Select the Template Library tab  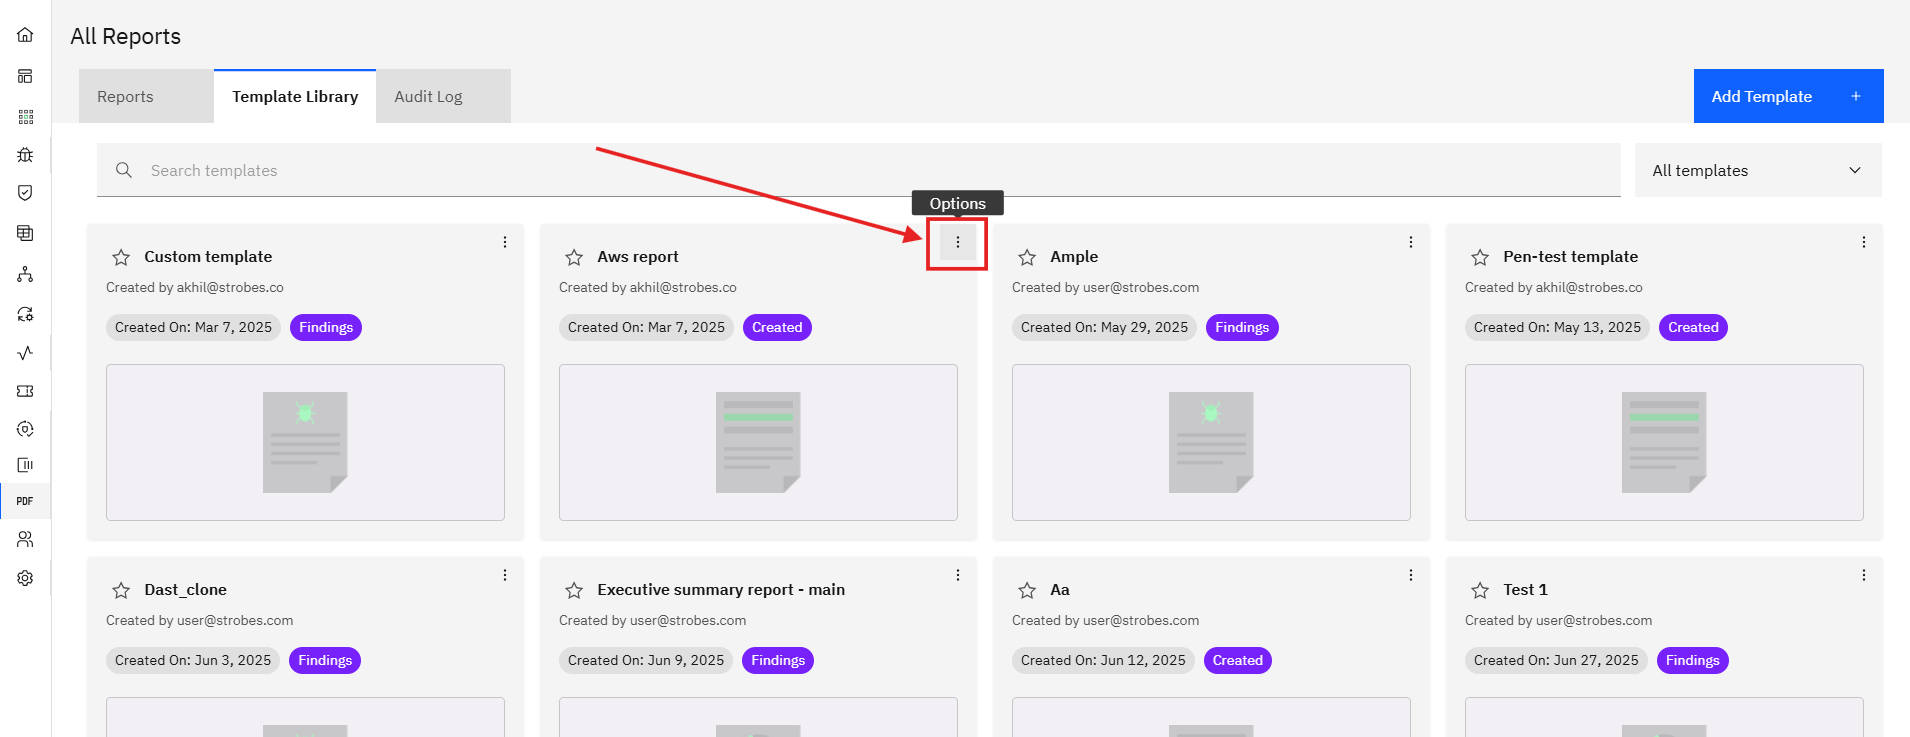tap(295, 96)
